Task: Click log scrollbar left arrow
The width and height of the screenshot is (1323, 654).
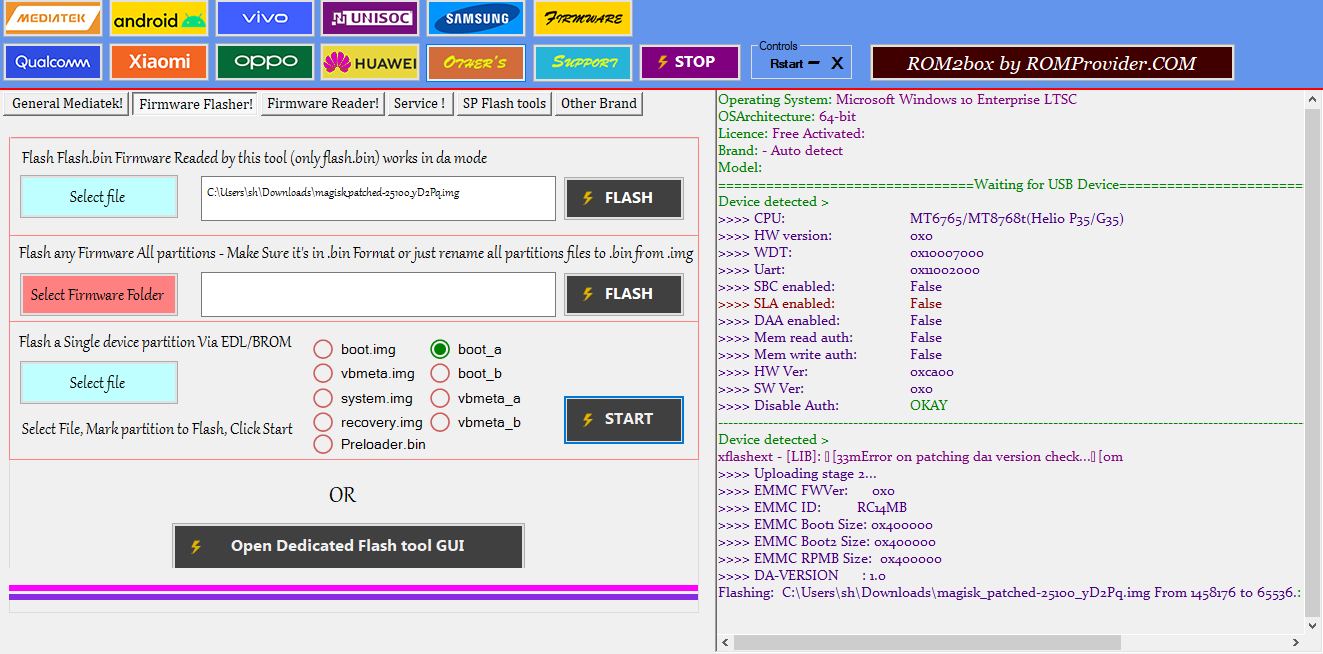Action: (725, 642)
